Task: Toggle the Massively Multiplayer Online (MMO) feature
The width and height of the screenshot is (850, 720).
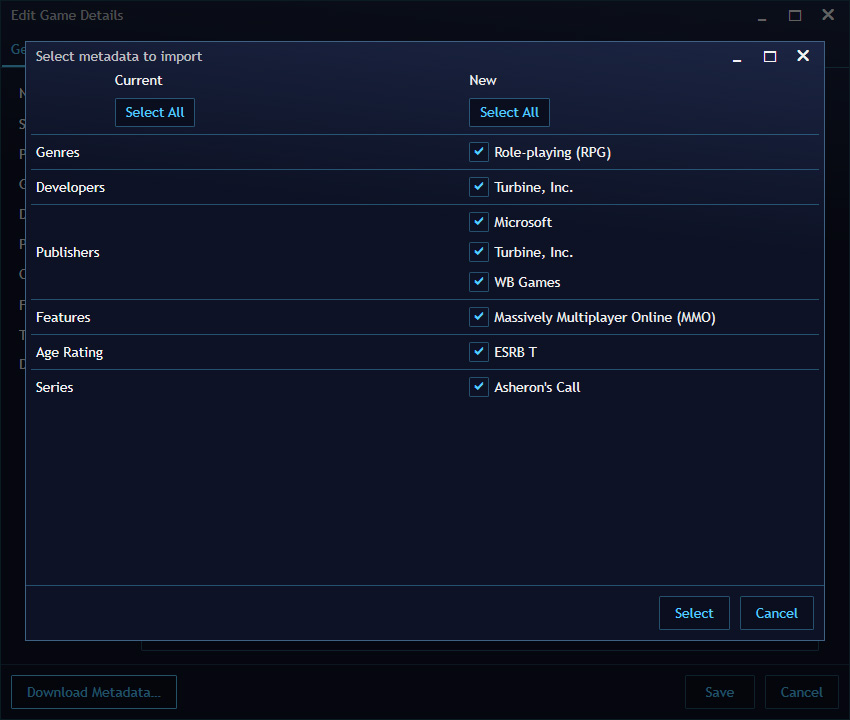Action: (478, 317)
